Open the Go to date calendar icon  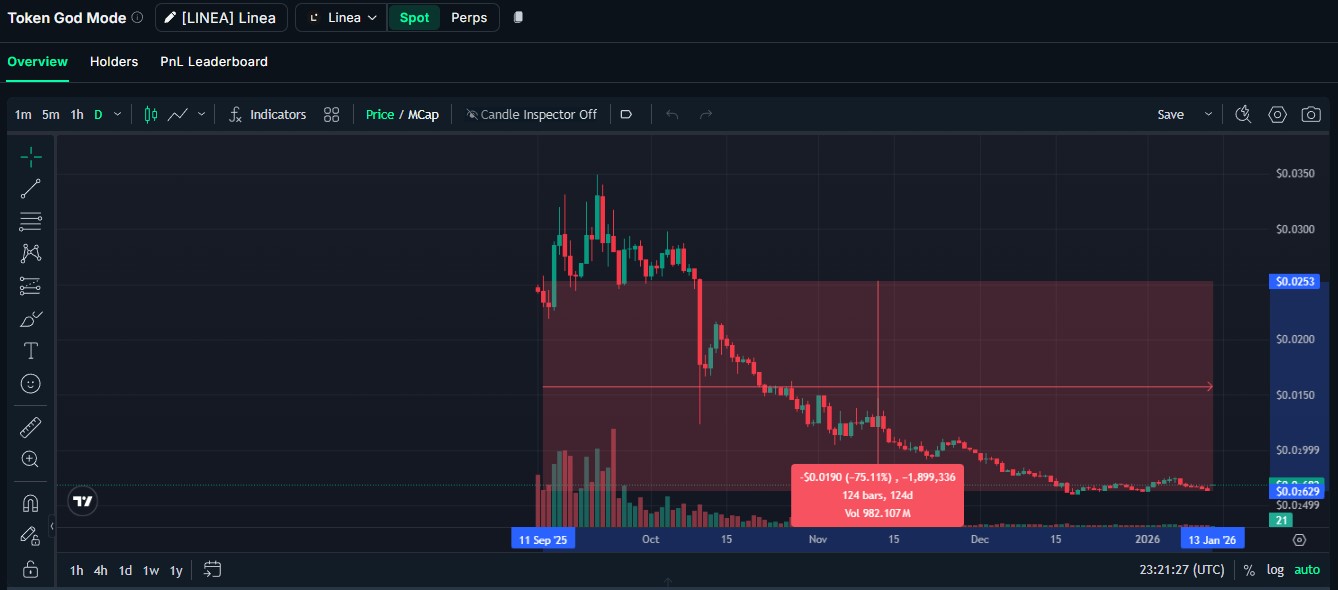212,570
